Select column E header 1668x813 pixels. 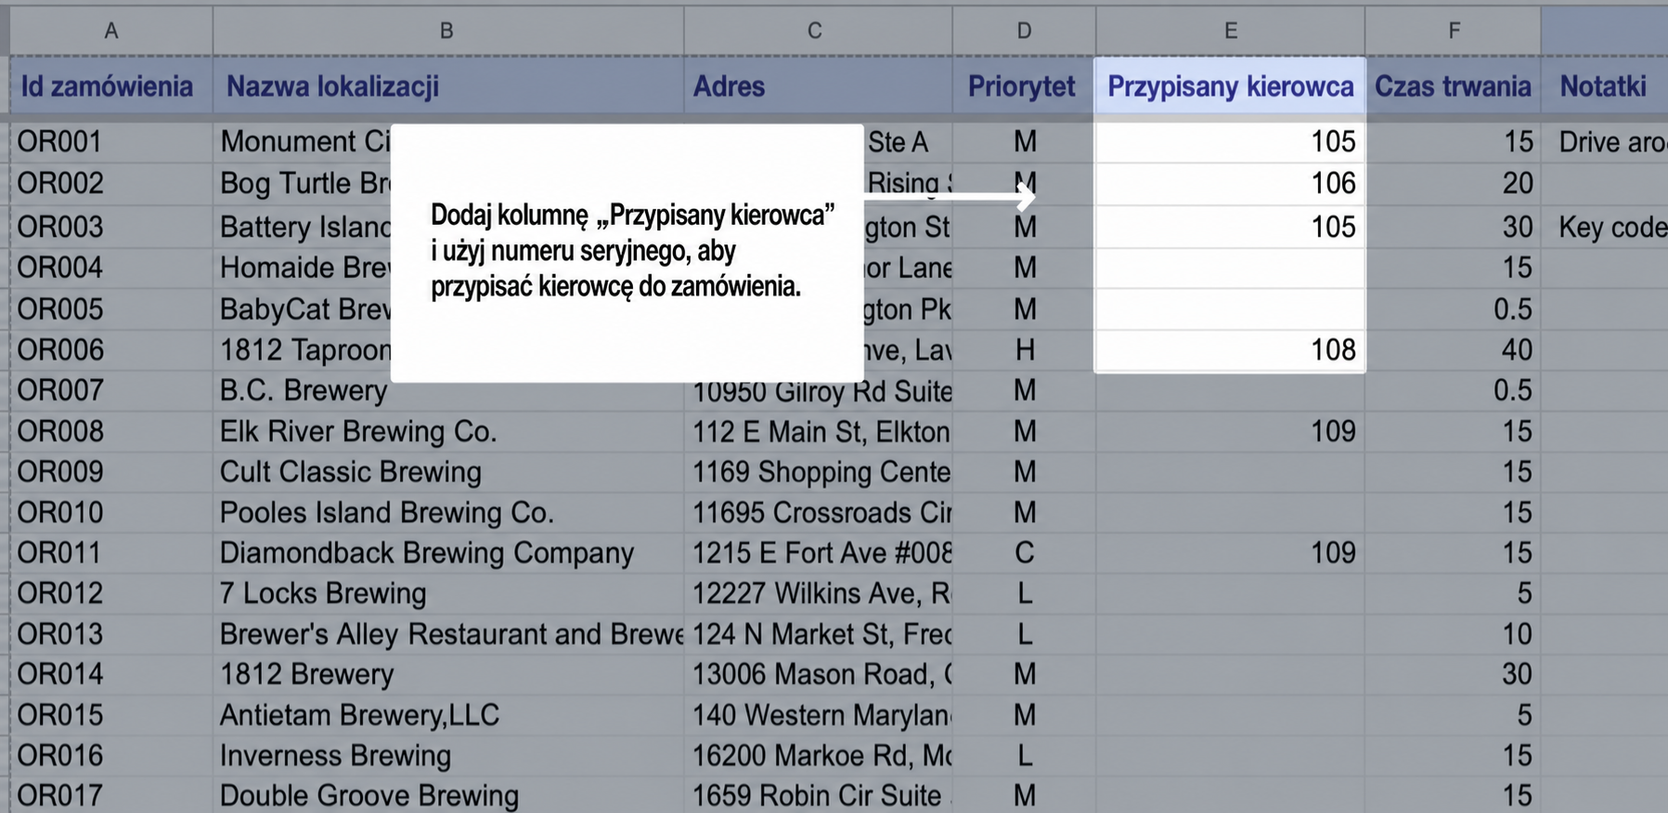point(1230,31)
